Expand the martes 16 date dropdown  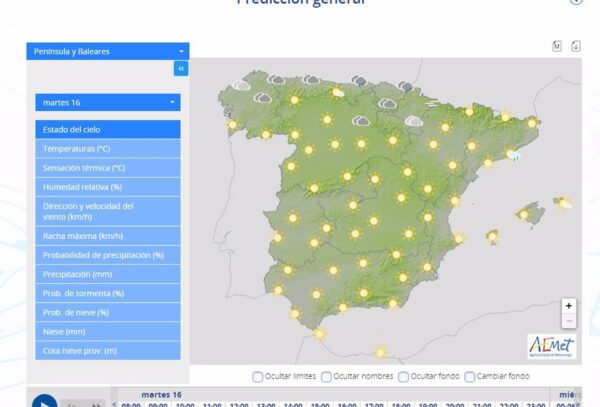click(x=107, y=102)
